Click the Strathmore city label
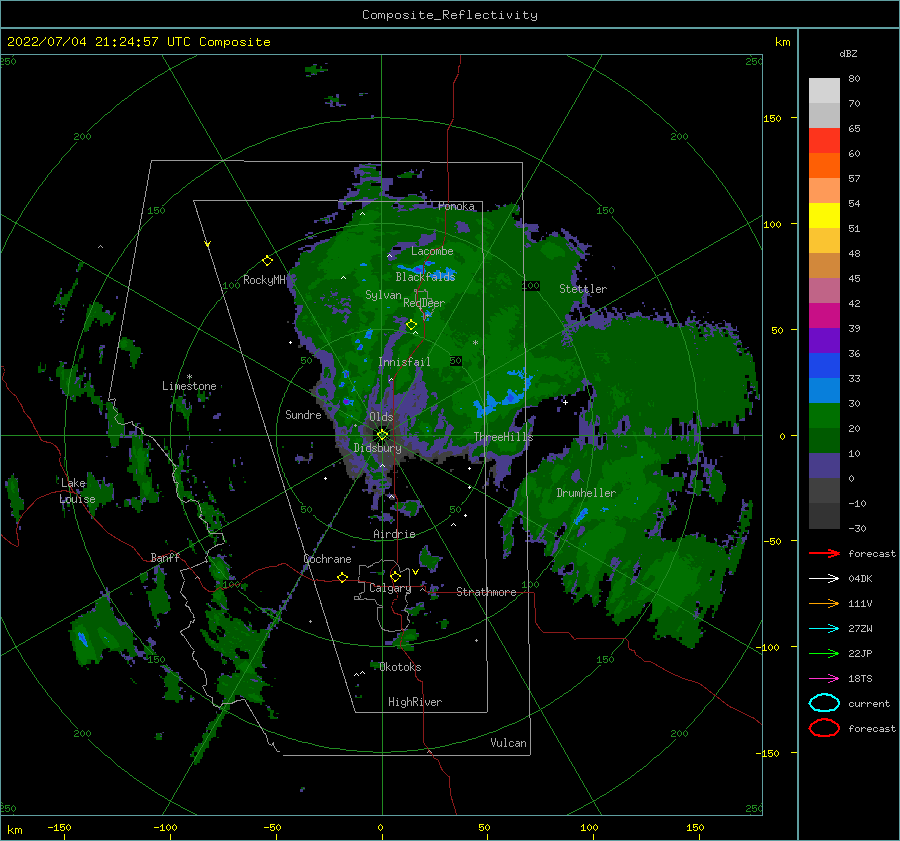 click(486, 592)
